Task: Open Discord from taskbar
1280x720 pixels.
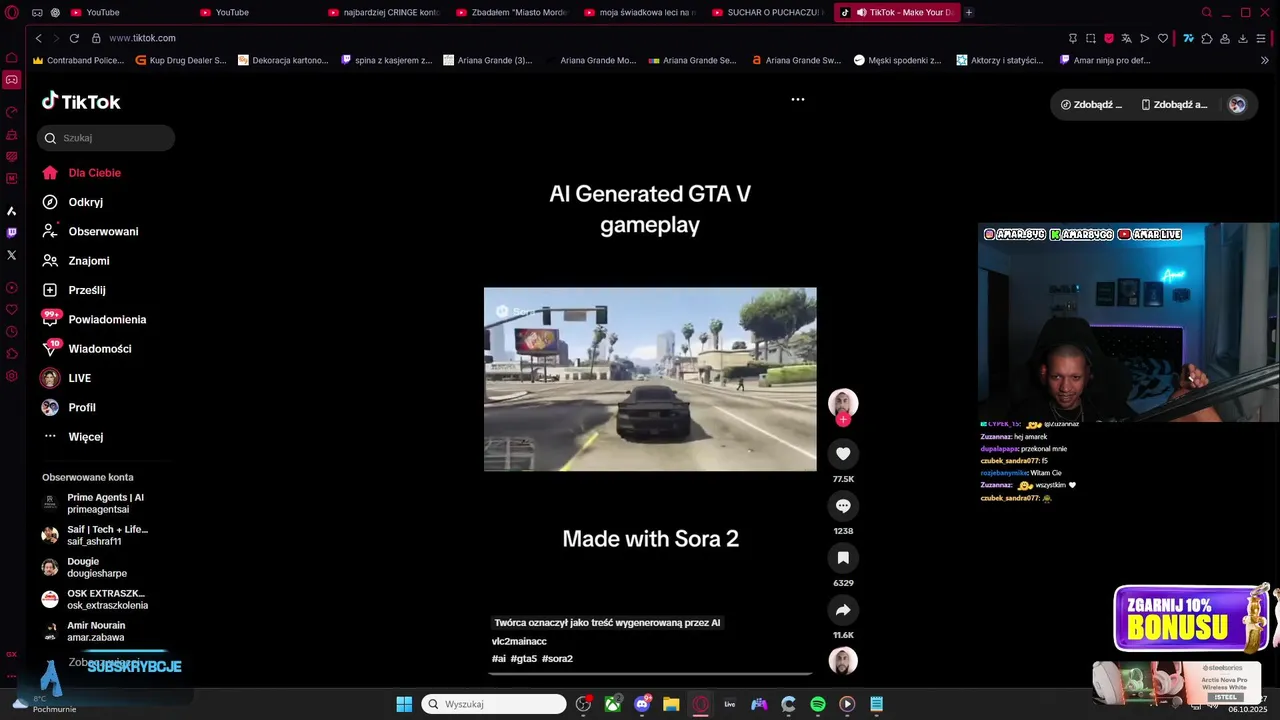Action: 642,704
